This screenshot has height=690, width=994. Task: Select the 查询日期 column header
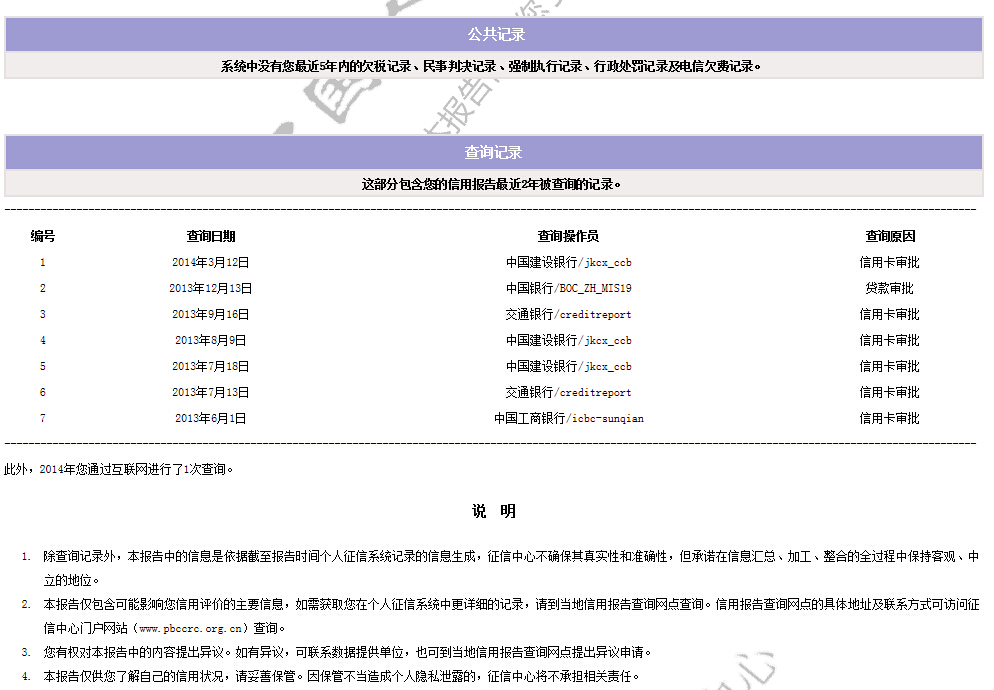(x=210, y=236)
